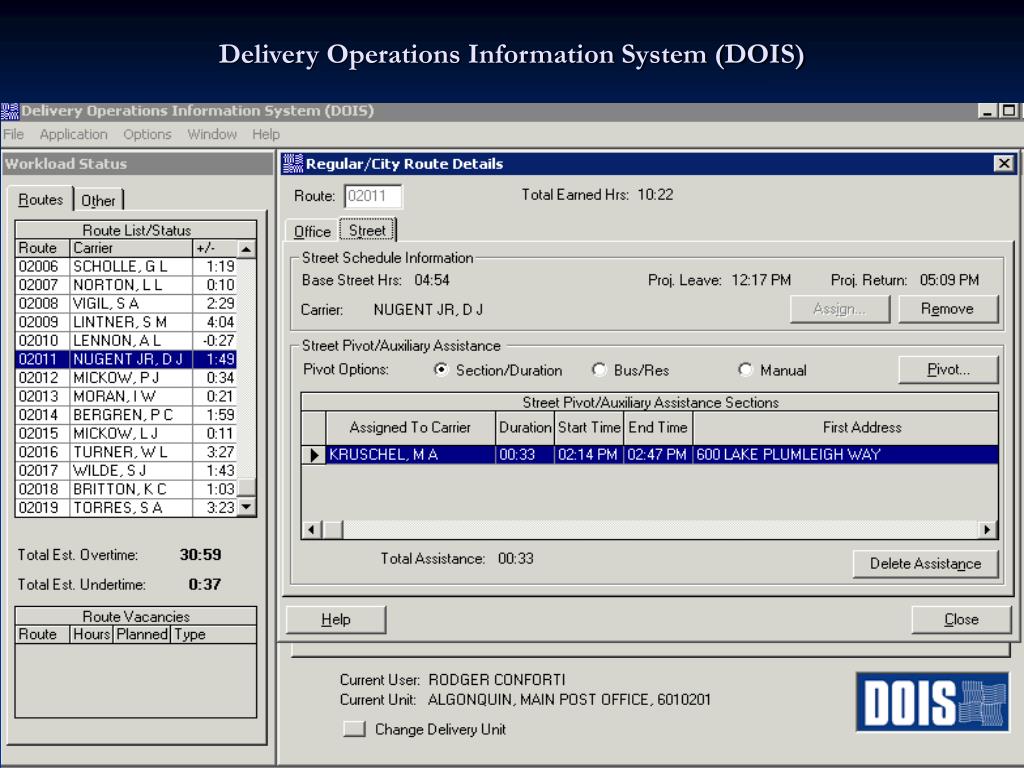The width and height of the screenshot is (1024, 768).
Task: Click the route list vertical scrollbar thumb
Action: click(246, 488)
